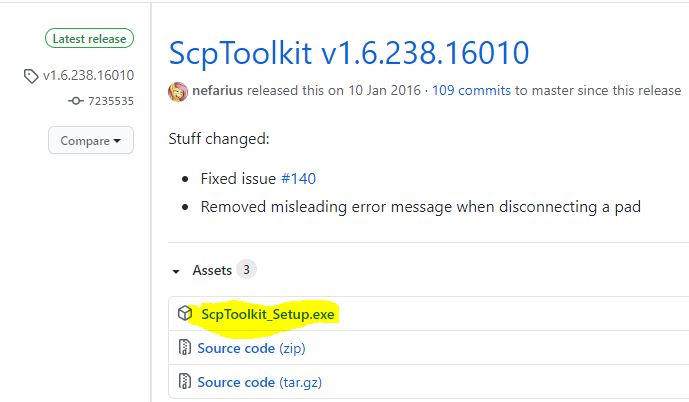Screen dimensions: 689x402
Task: Open the ScpToolkit v1.6.238.16010 release title
Action: (349, 53)
